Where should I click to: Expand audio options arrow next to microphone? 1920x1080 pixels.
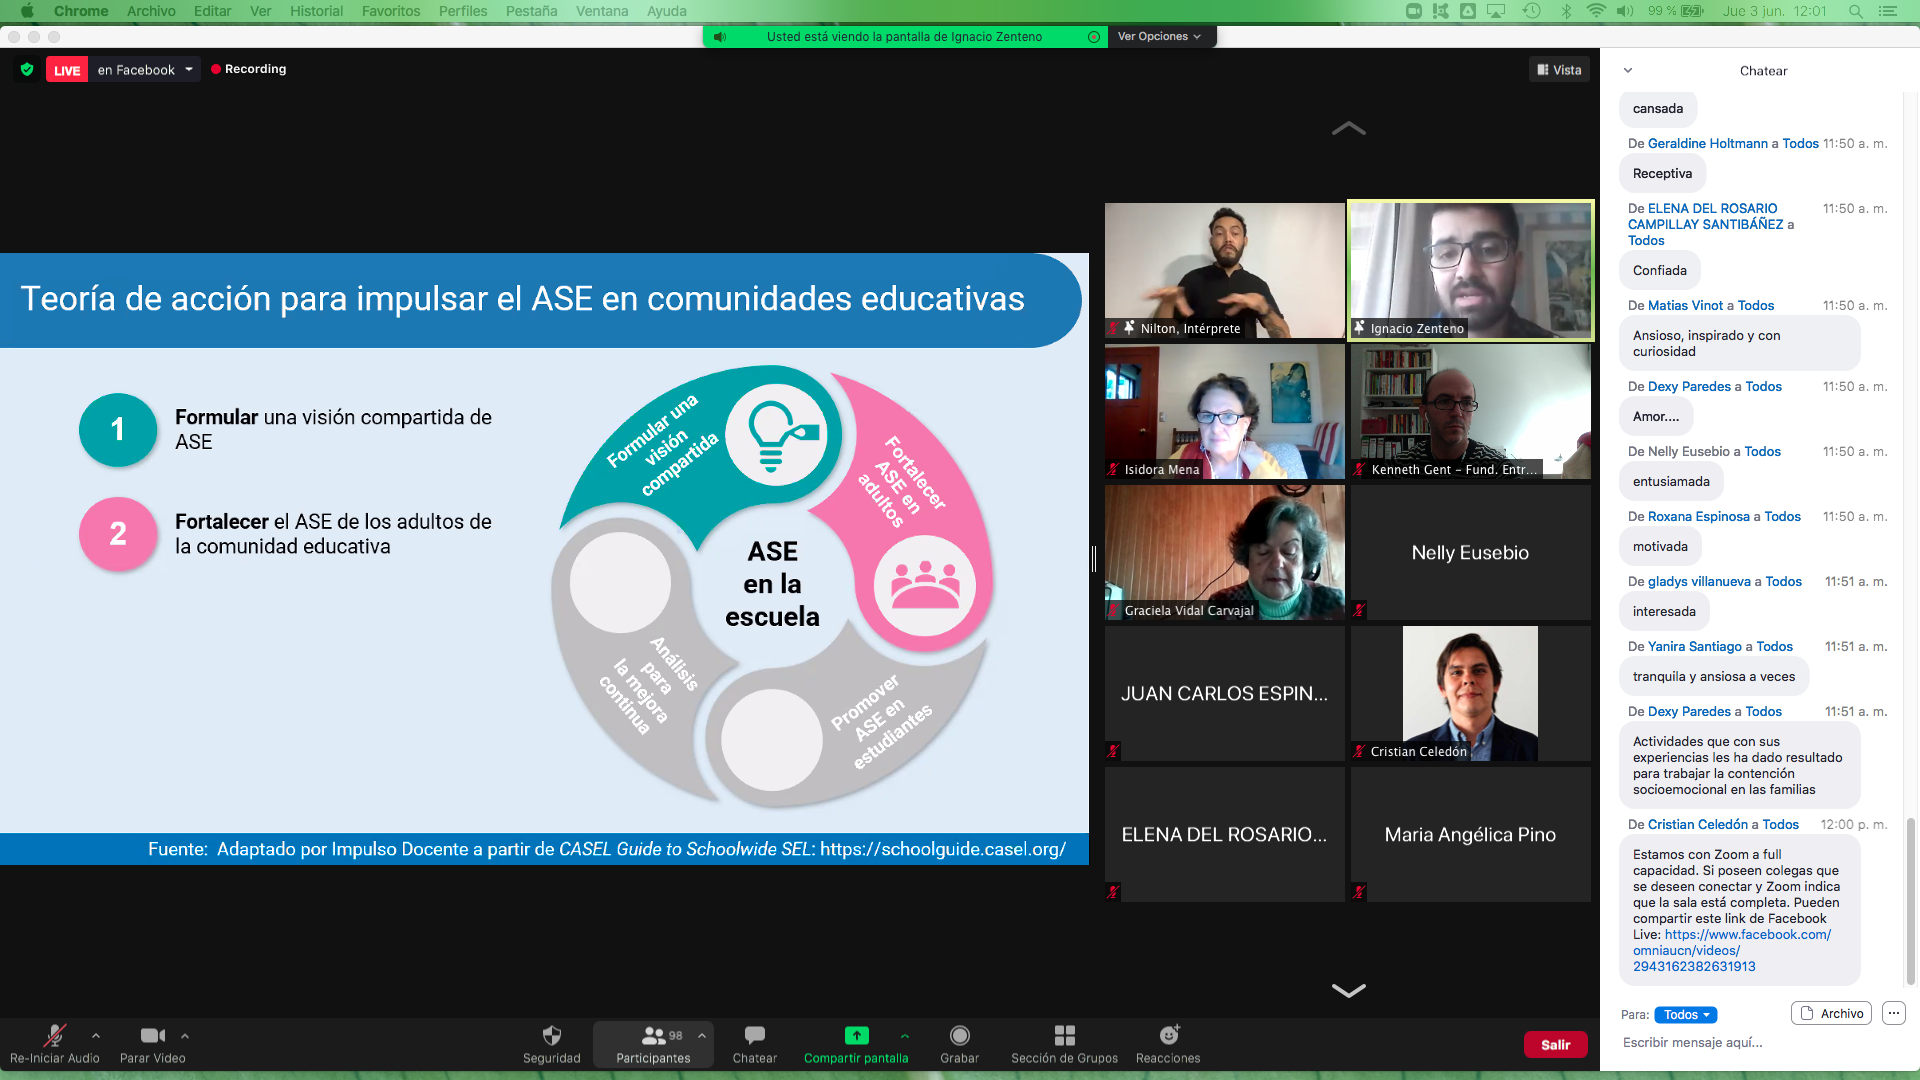point(96,1036)
